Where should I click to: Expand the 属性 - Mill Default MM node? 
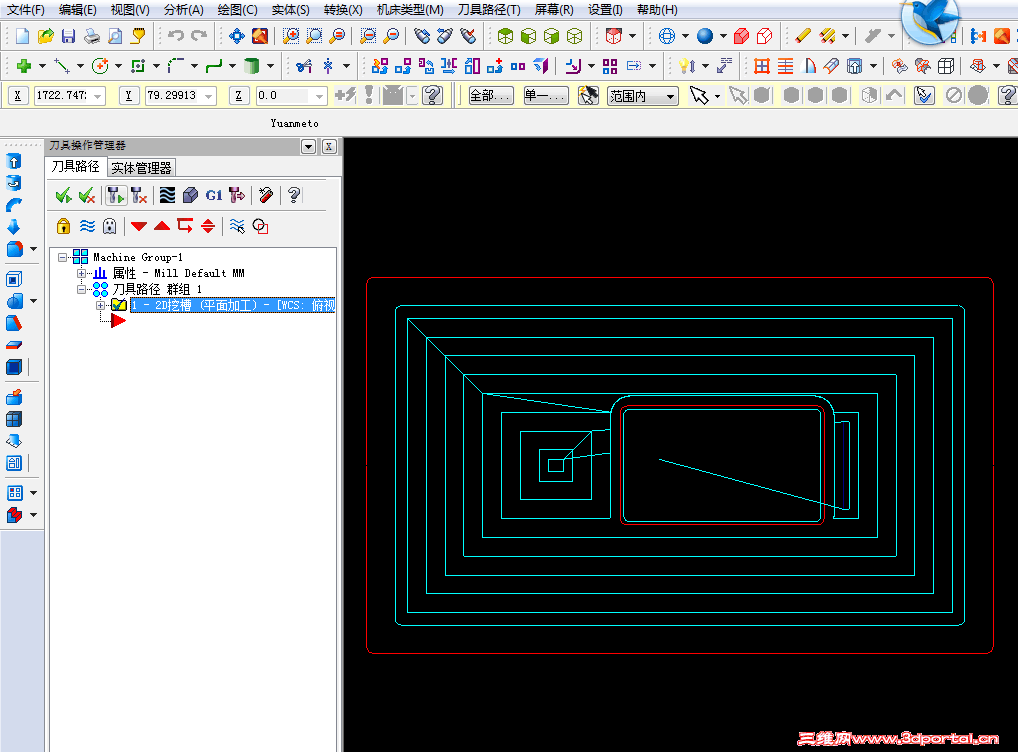[x=81, y=273]
